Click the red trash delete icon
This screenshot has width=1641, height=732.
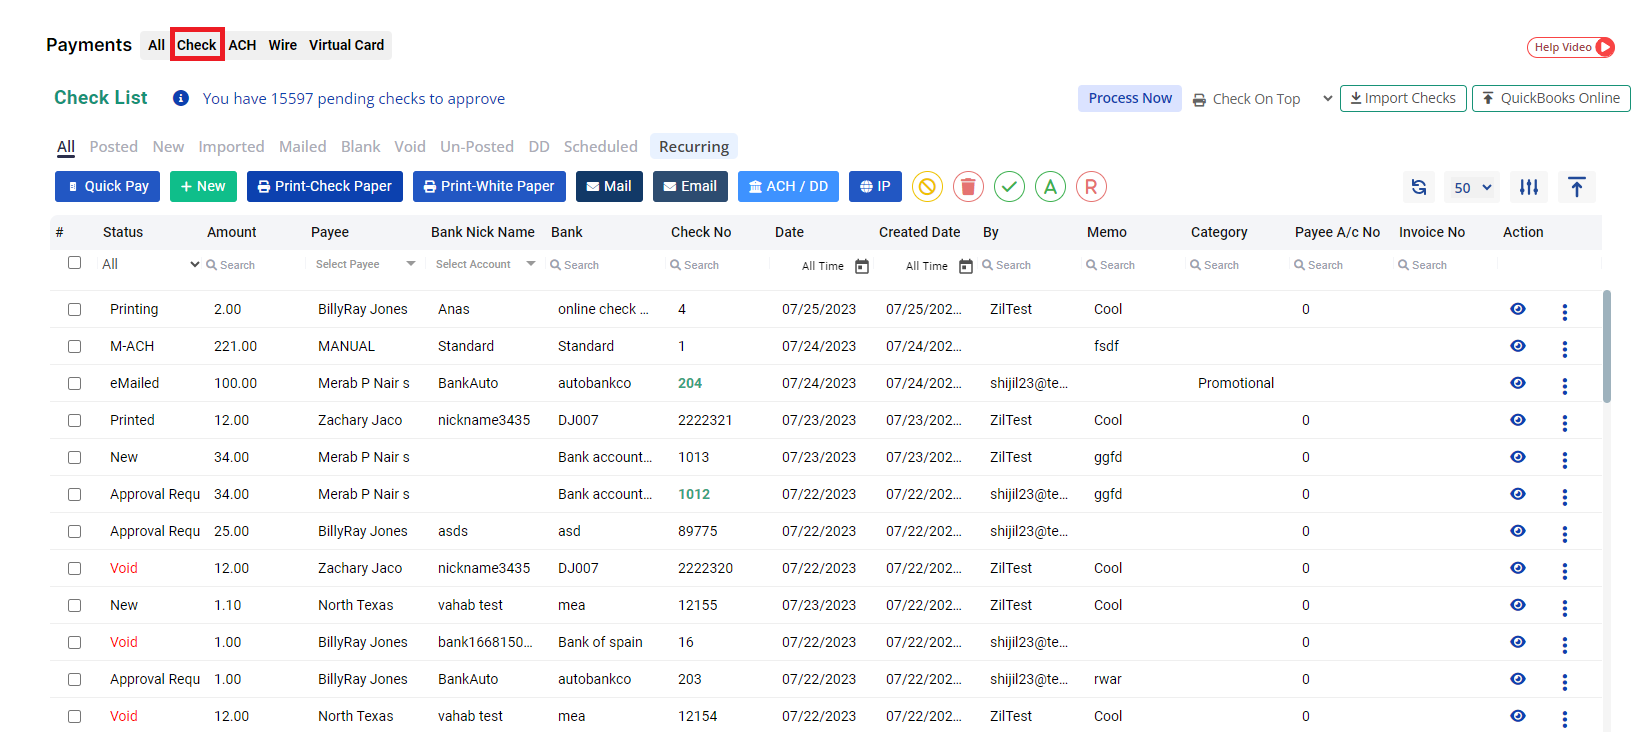tap(968, 187)
